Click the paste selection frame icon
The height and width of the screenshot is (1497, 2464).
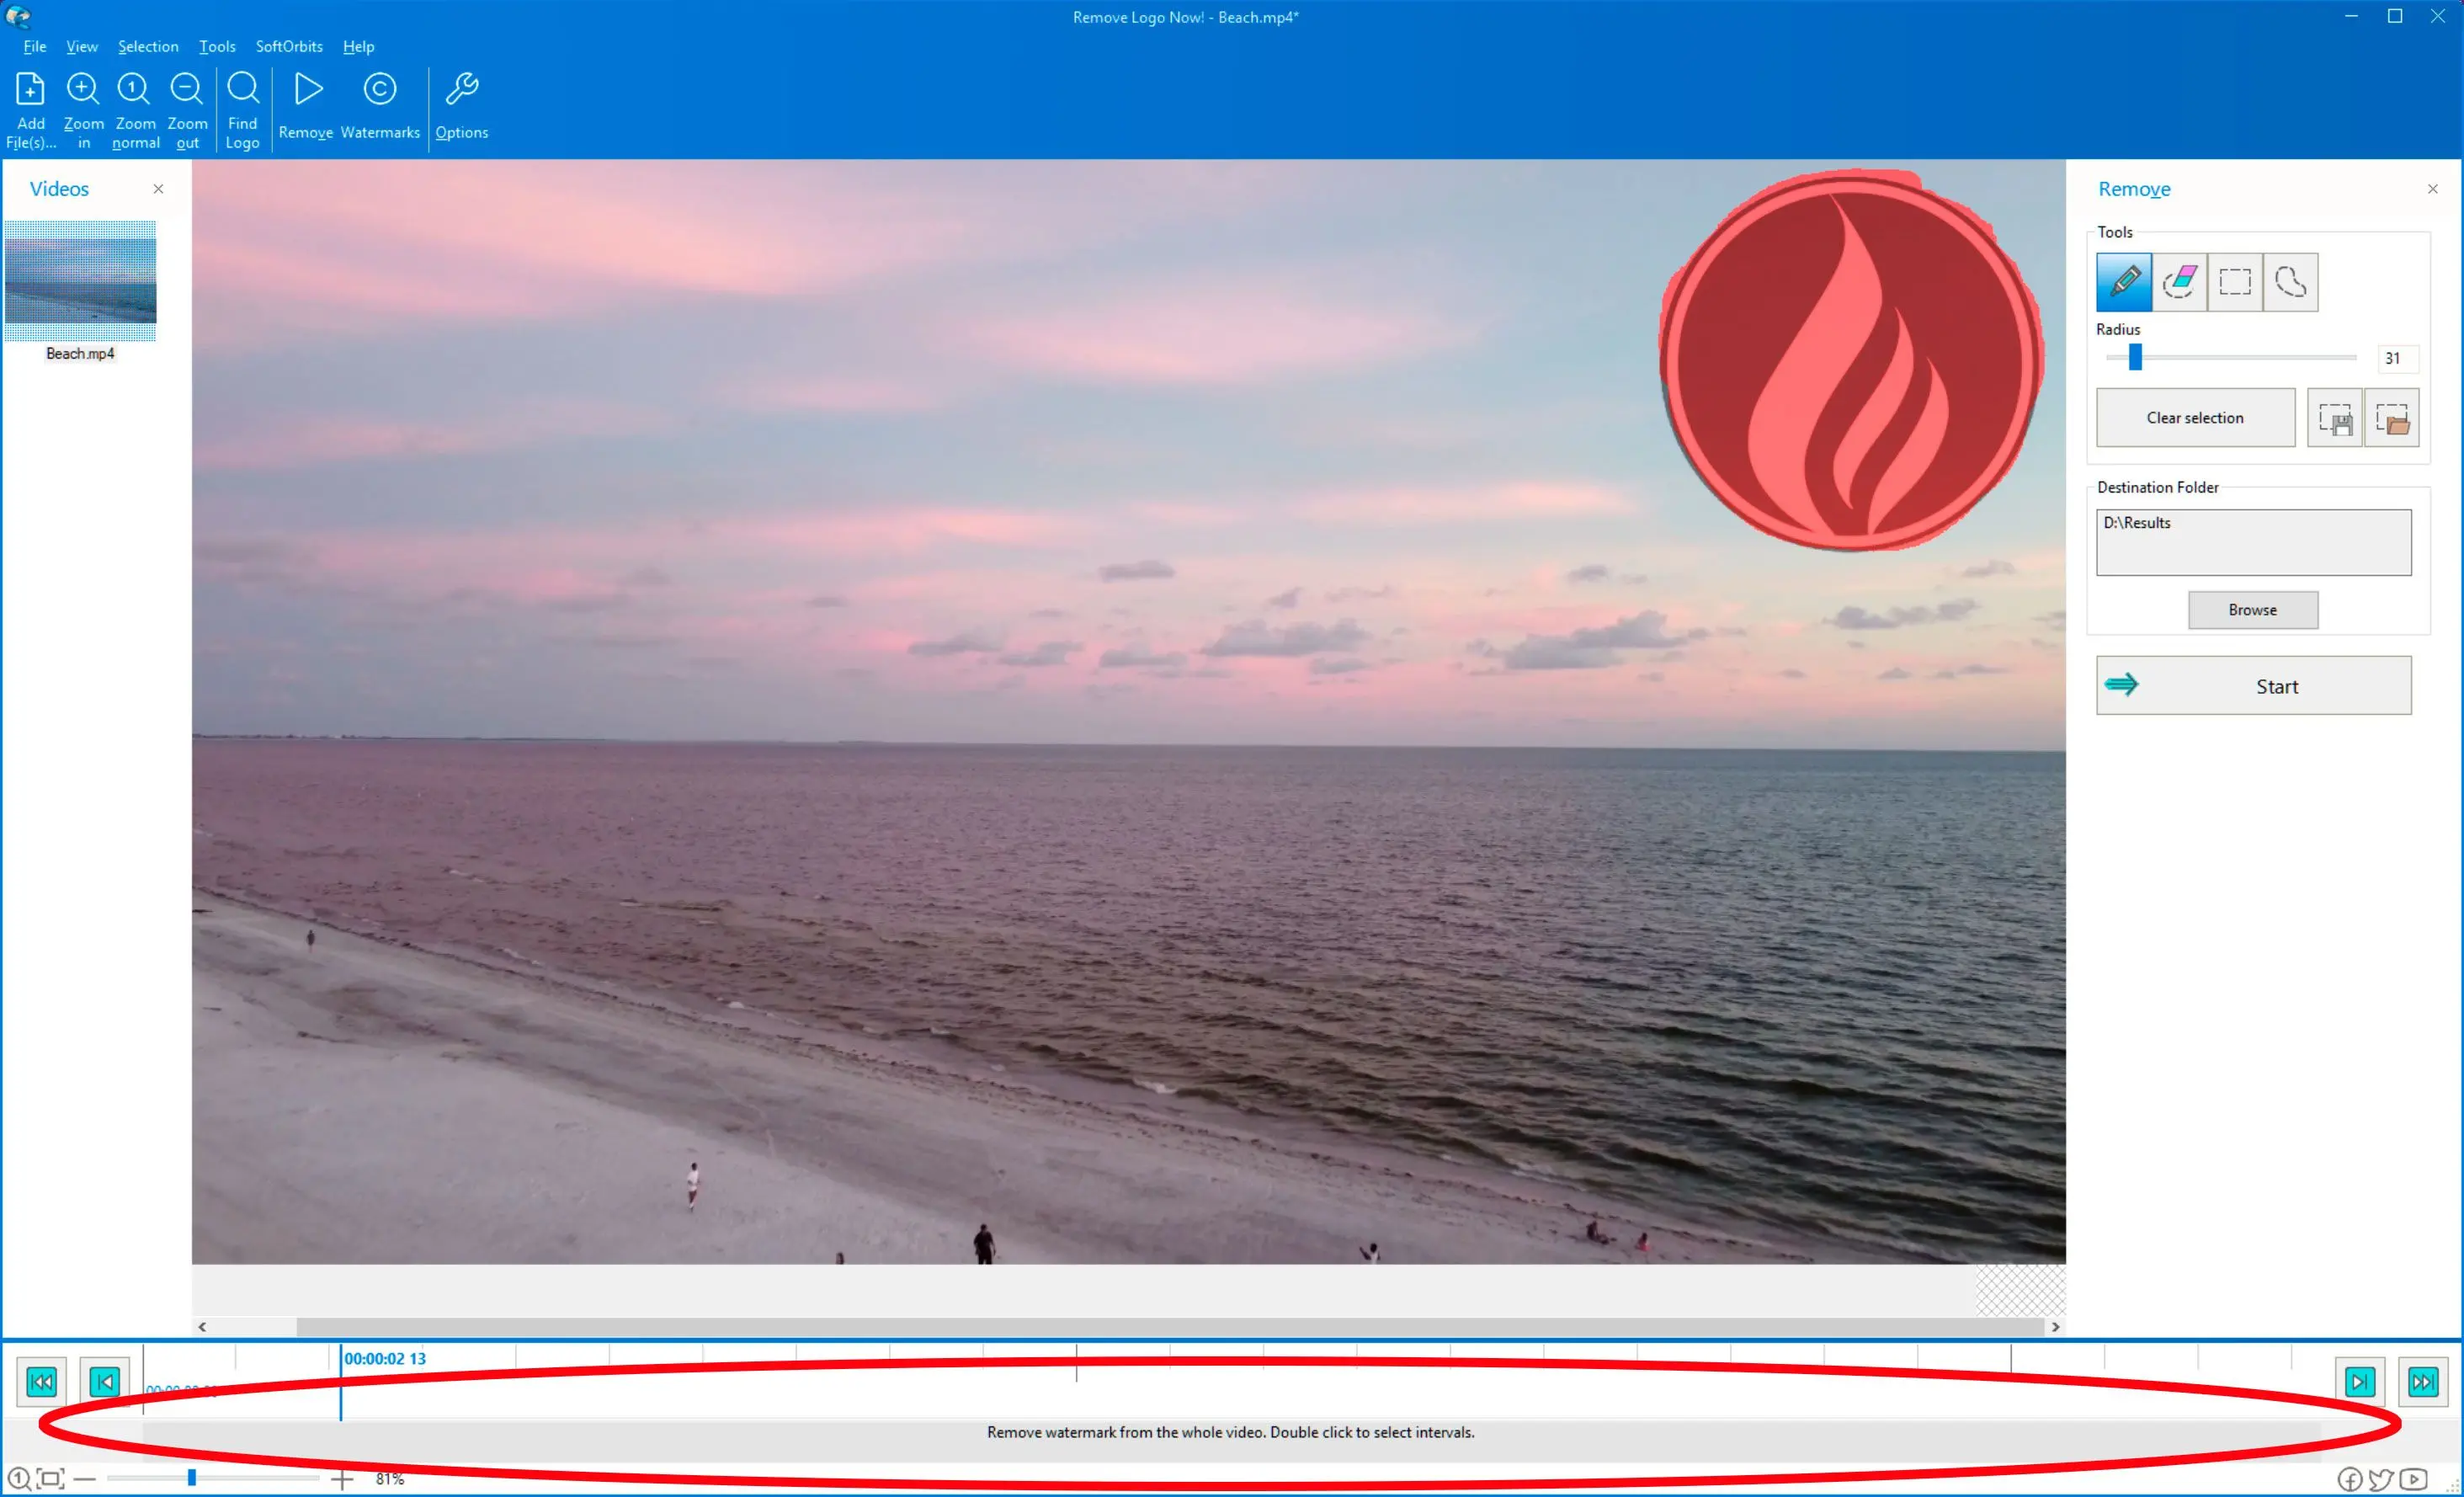pos(2393,418)
